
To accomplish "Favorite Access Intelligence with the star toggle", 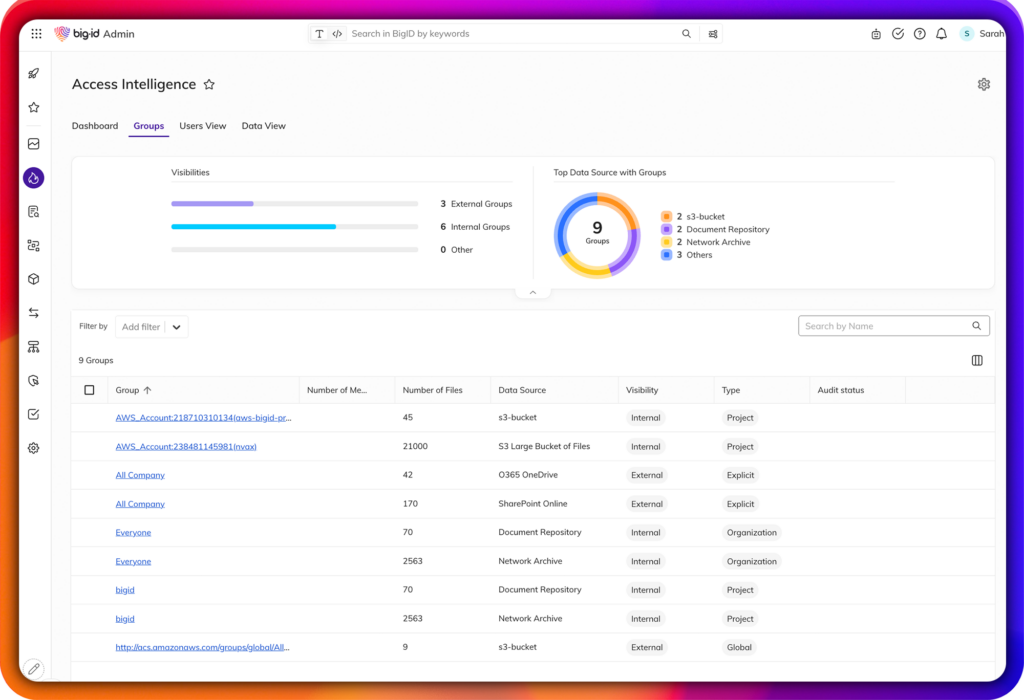I will (x=209, y=85).
